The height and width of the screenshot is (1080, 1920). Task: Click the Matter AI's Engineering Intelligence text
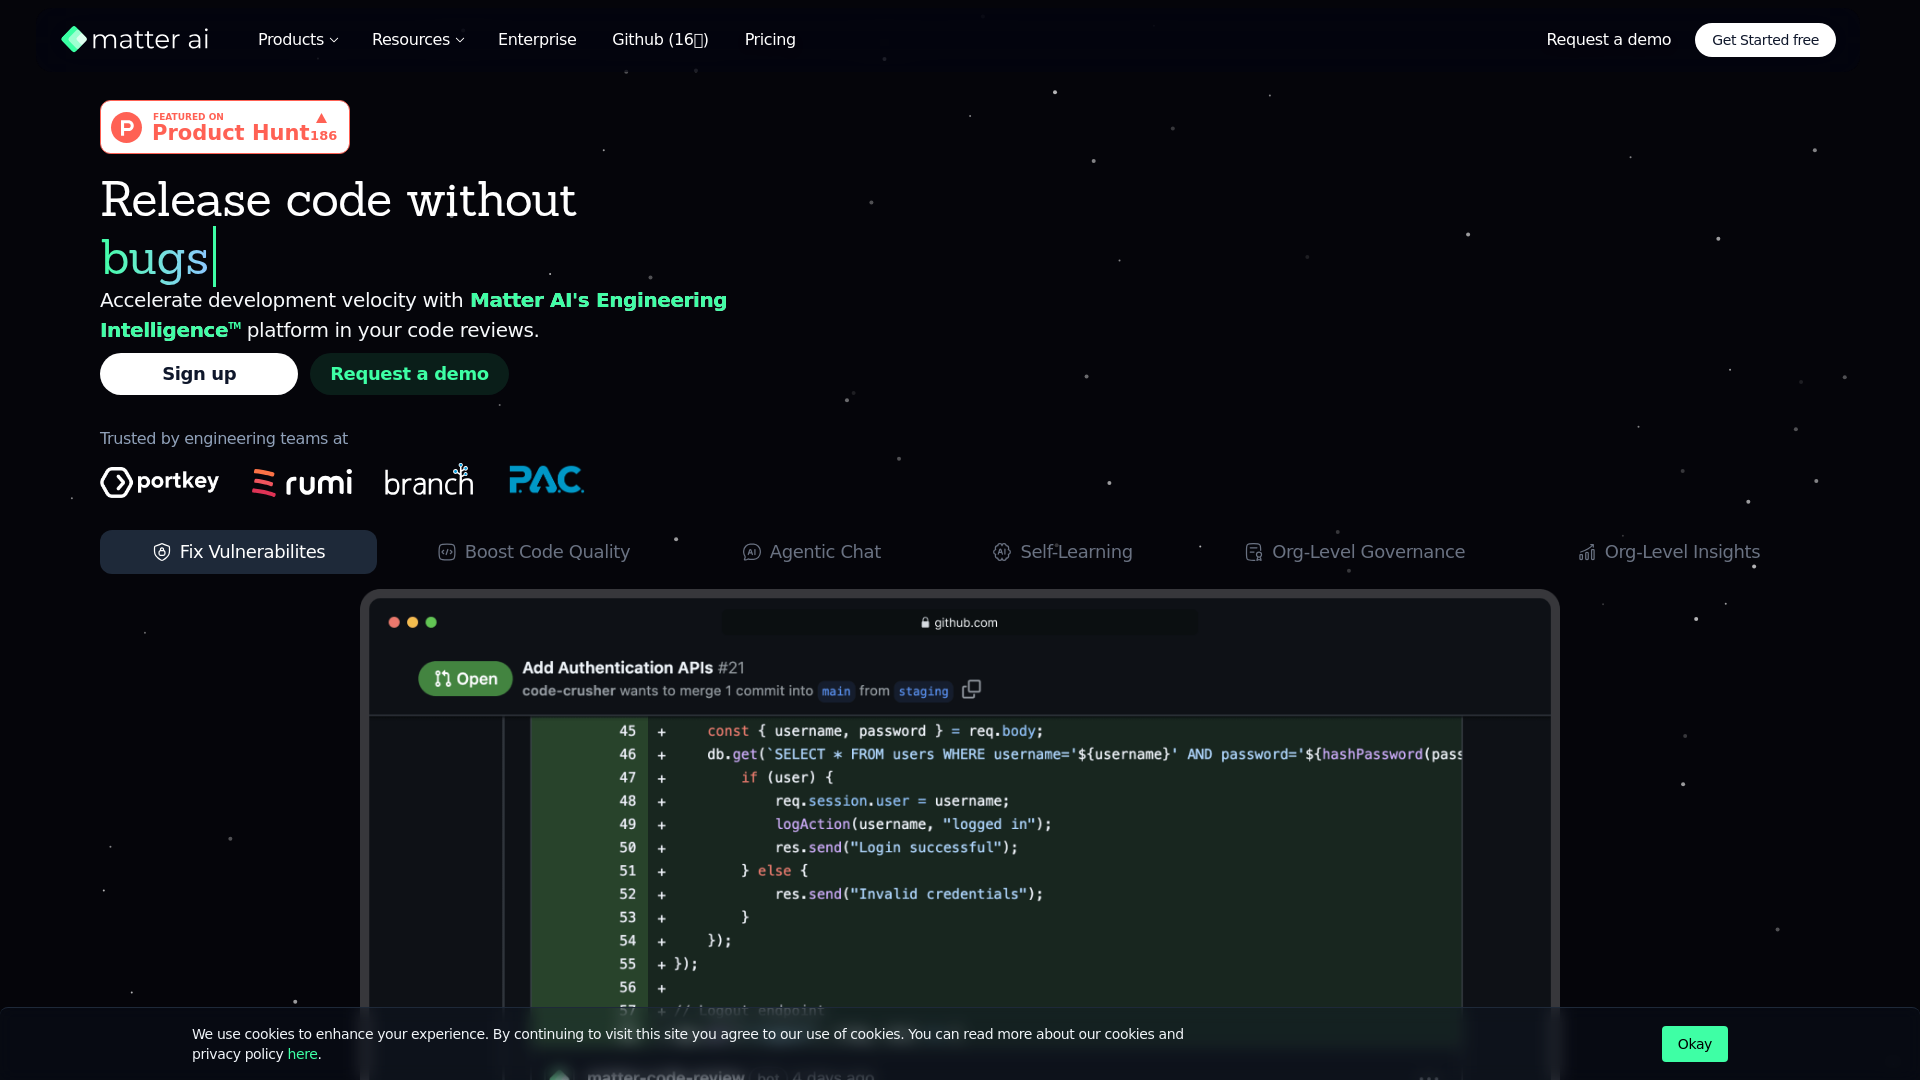pos(413,315)
